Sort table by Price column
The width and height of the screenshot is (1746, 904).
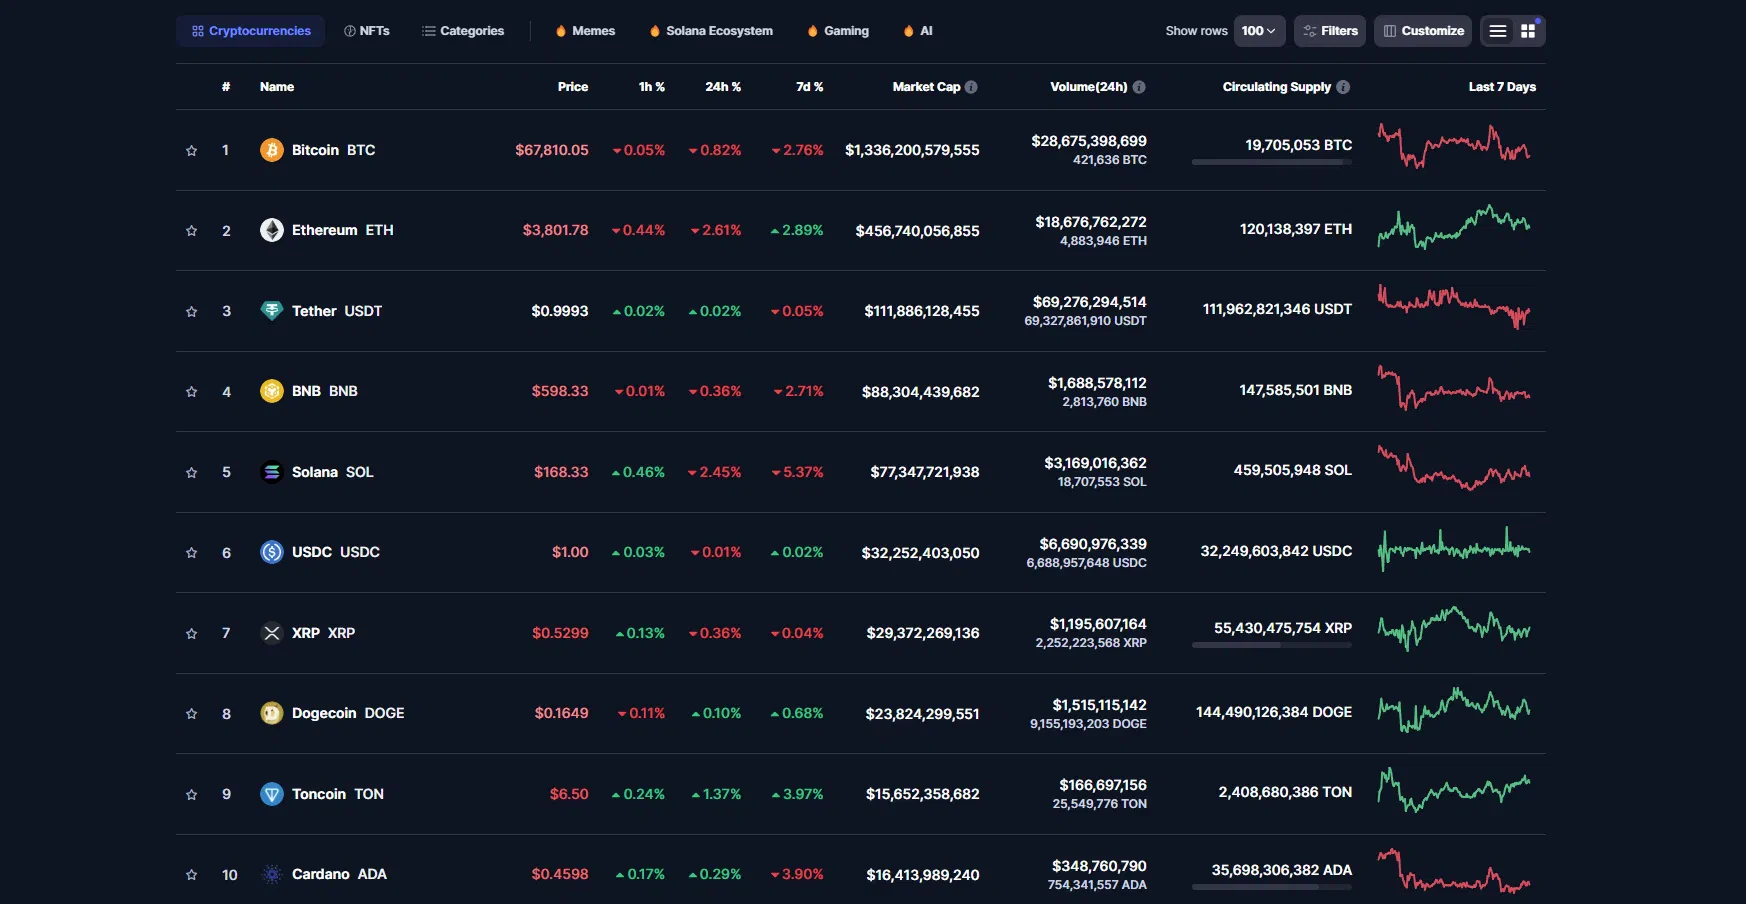coord(573,87)
